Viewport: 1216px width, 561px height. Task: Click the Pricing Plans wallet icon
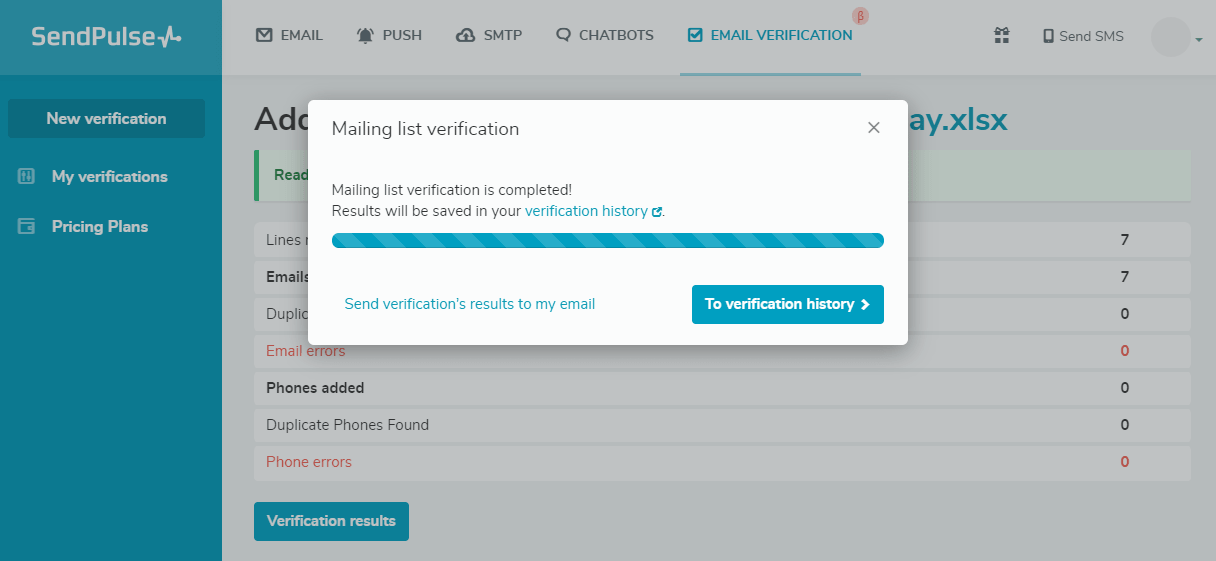tap(26, 226)
